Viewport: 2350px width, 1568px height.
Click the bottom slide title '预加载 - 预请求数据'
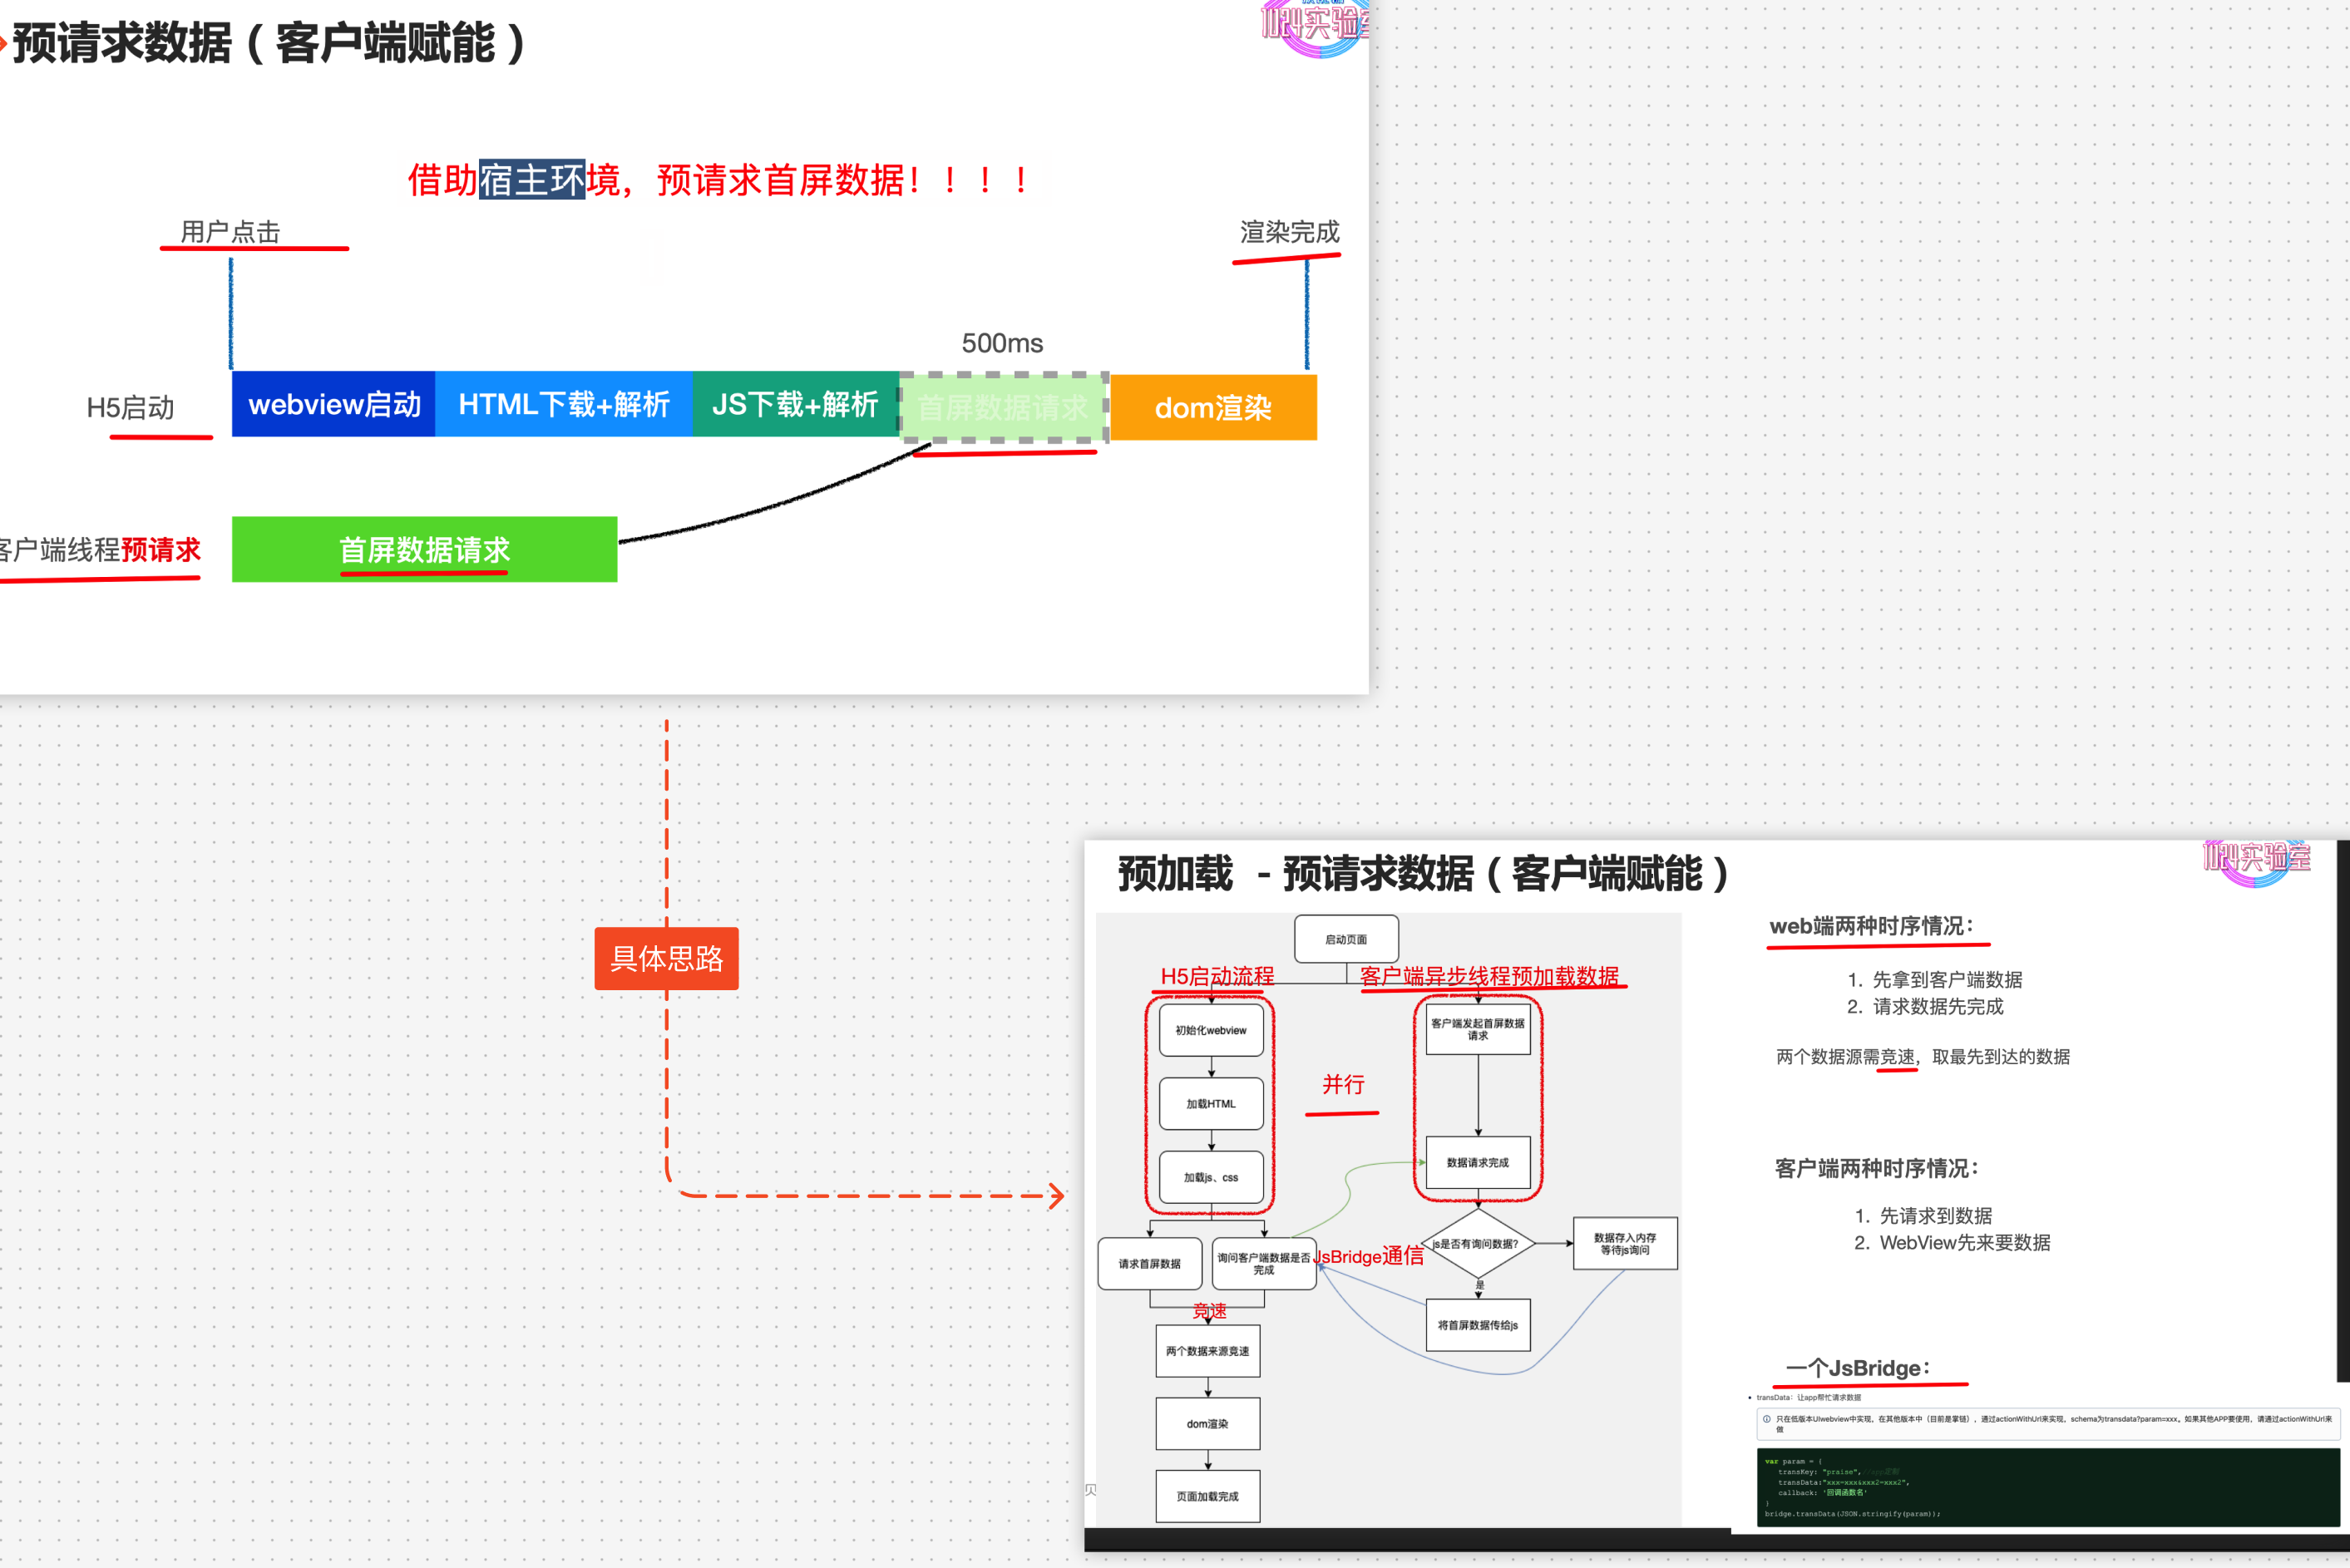click(1423, 873)
